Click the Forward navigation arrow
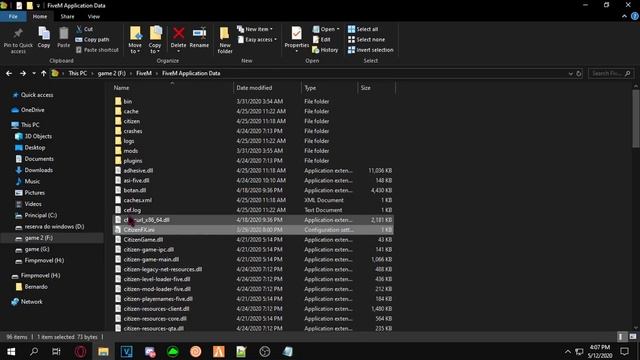Viewport: 640px width, 360px height. [23, 73]
